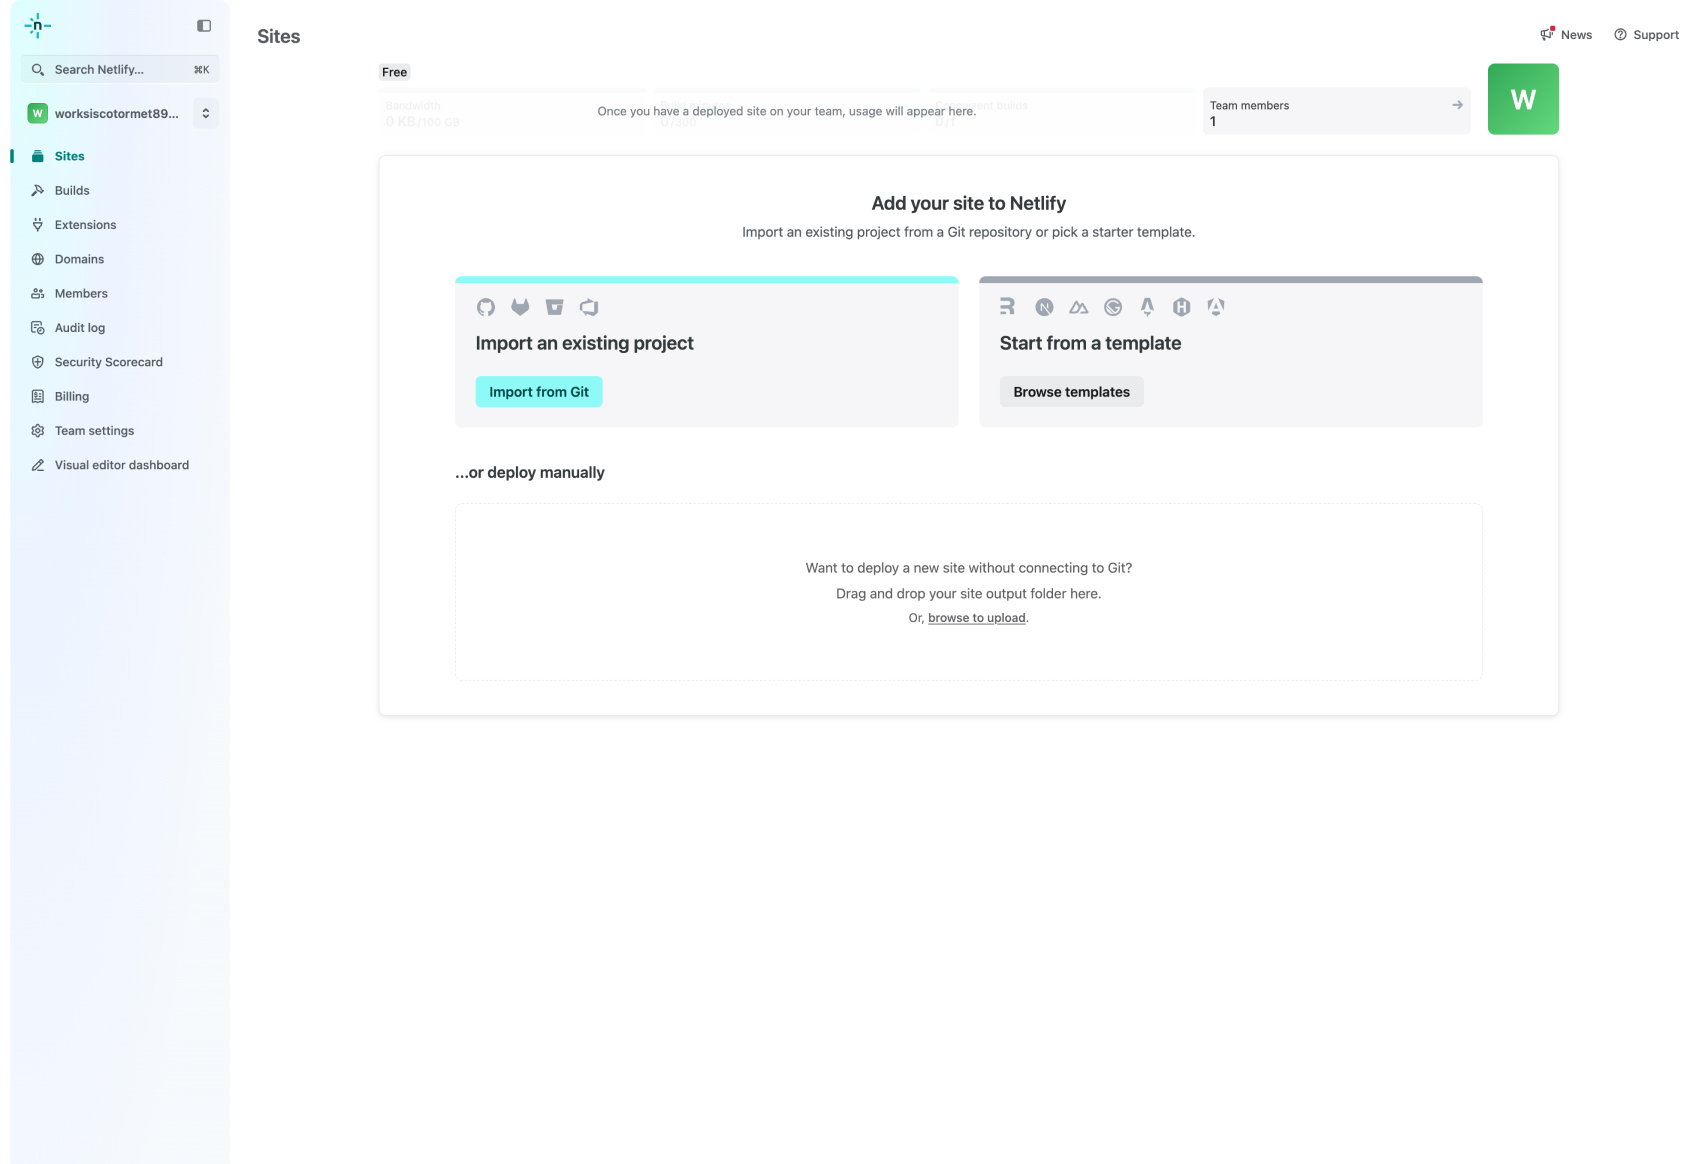Viewport: 1708px width, 1164px height.
Task: Open Audit log in the sidebar
Action: coord(119,328)
